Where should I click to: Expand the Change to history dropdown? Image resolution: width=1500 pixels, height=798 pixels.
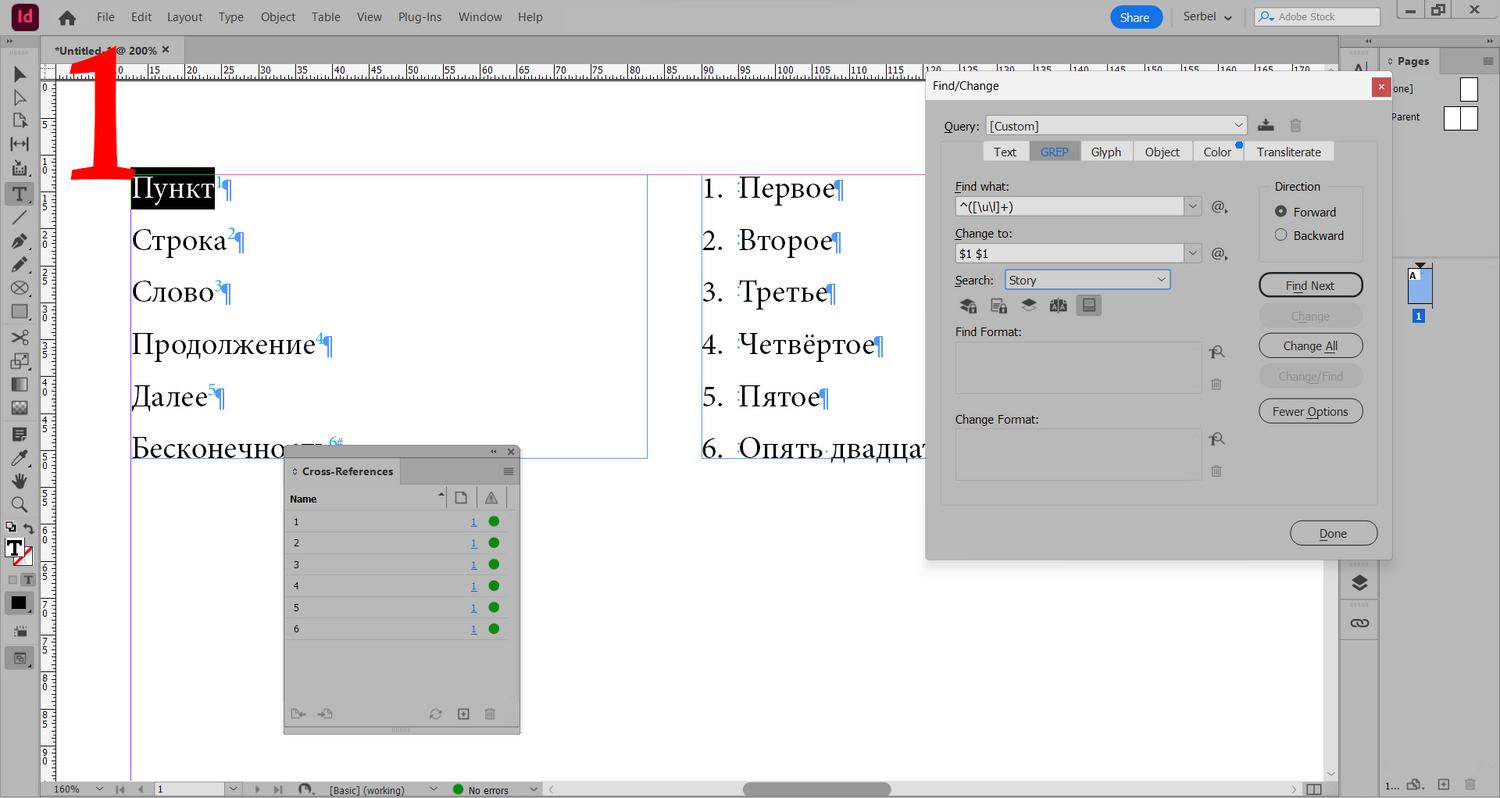[x=1193, y=254]
